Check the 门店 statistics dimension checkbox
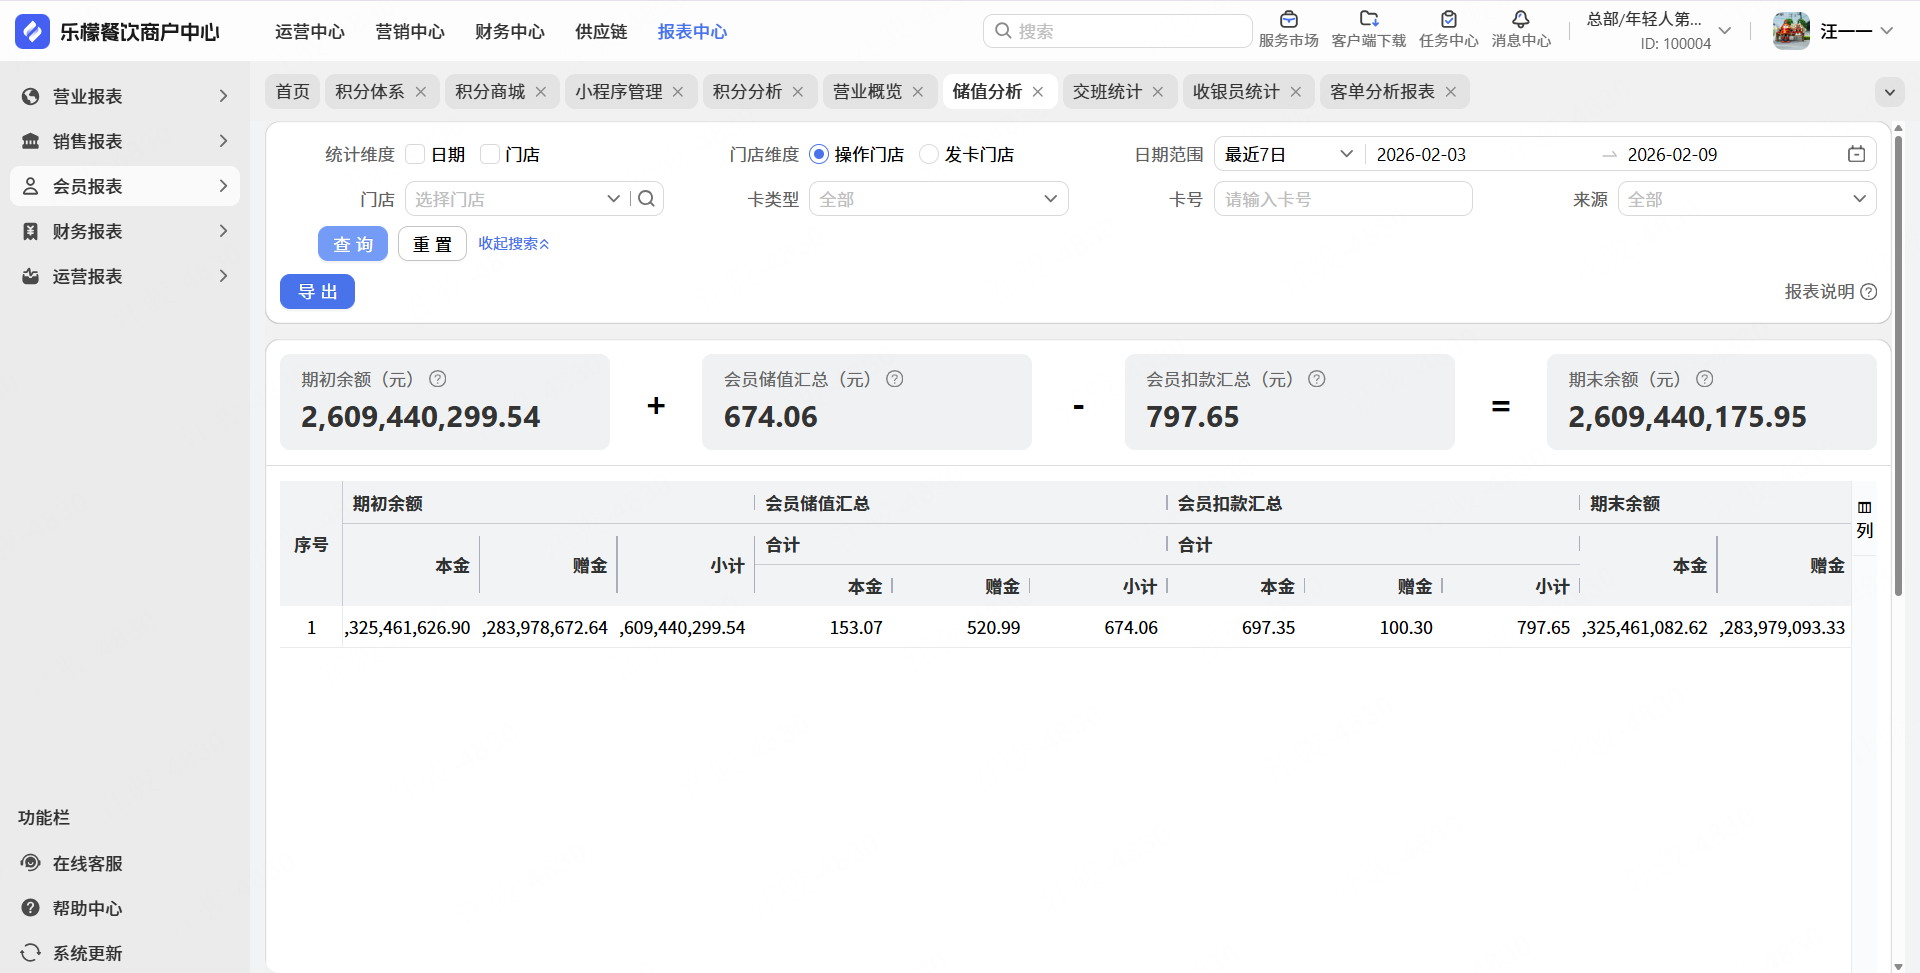Image resolution: width=1920 pixels, height=973 pixels. point(490,154)
